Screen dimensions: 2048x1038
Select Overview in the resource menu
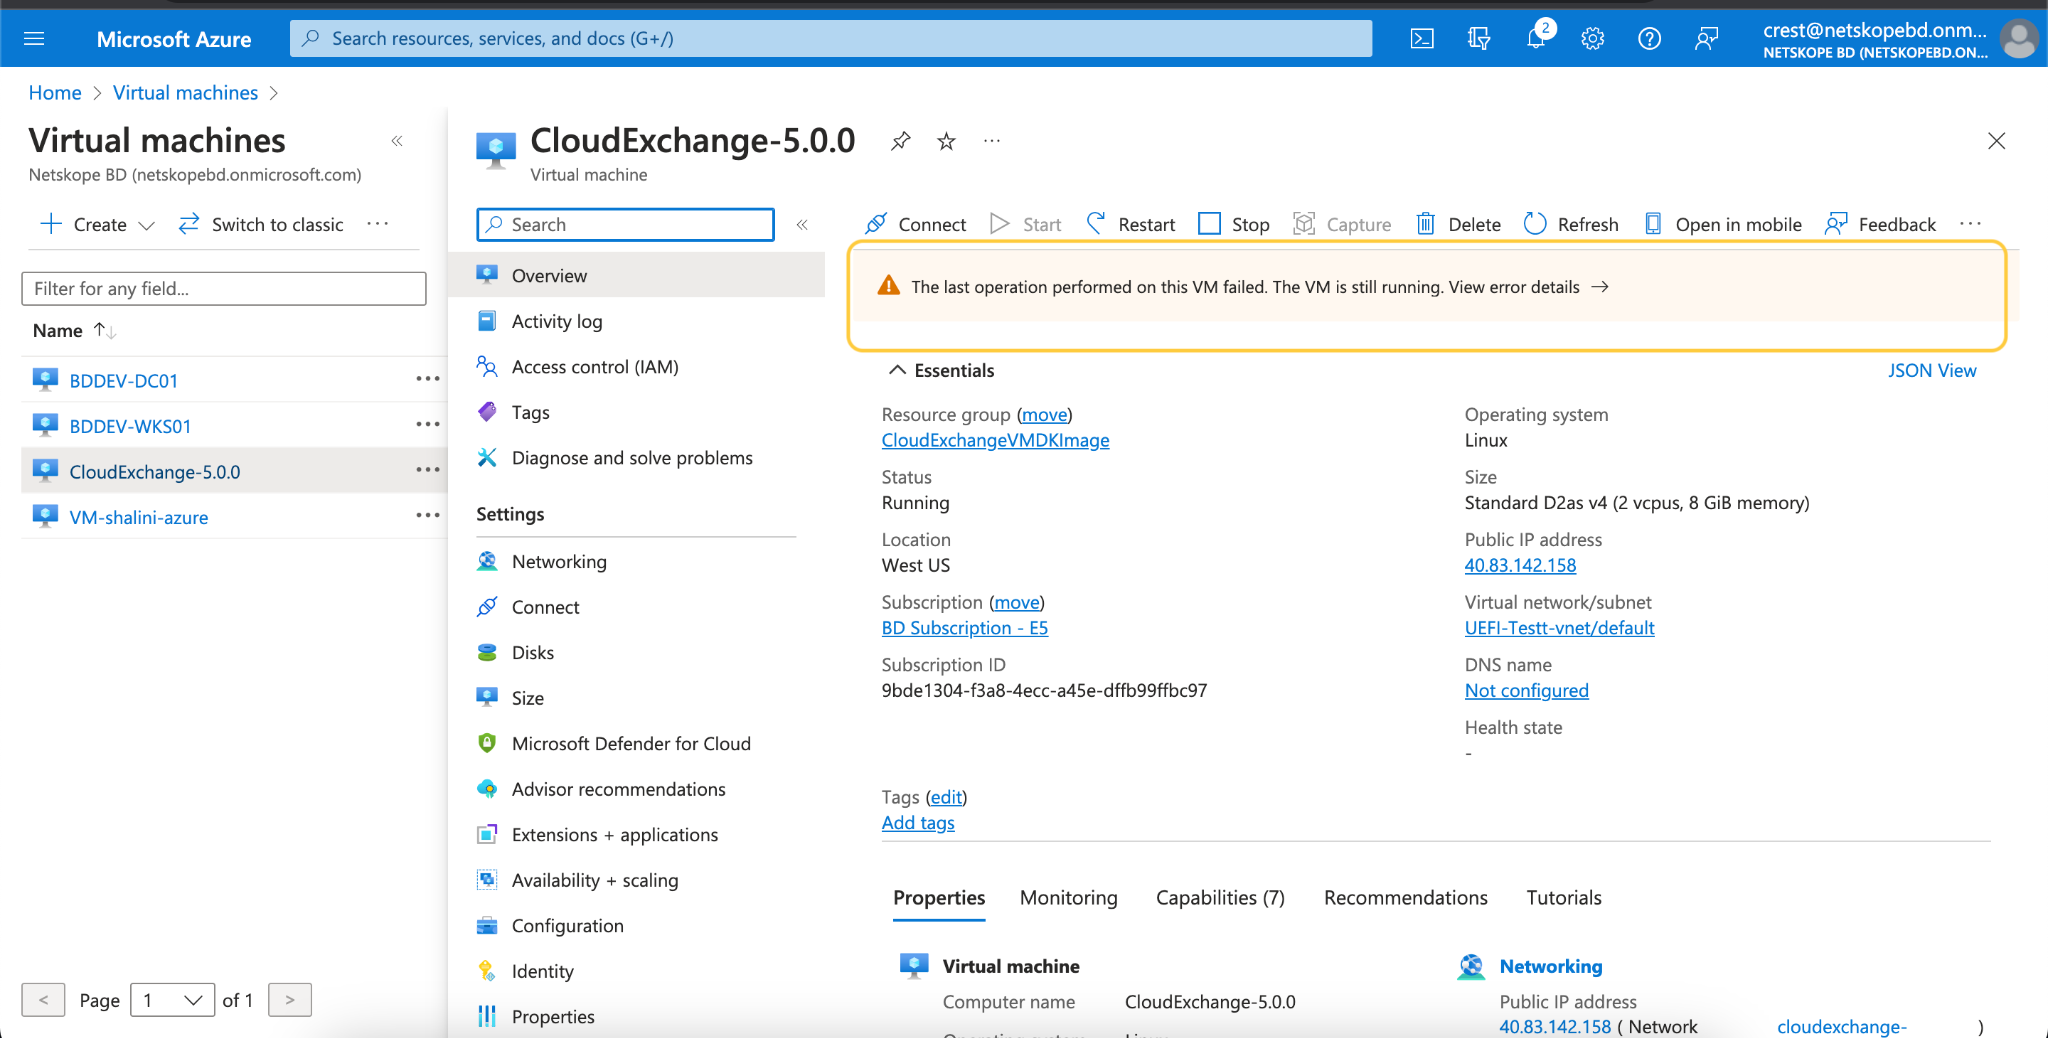pyautogui.click(x=637, y=275)
